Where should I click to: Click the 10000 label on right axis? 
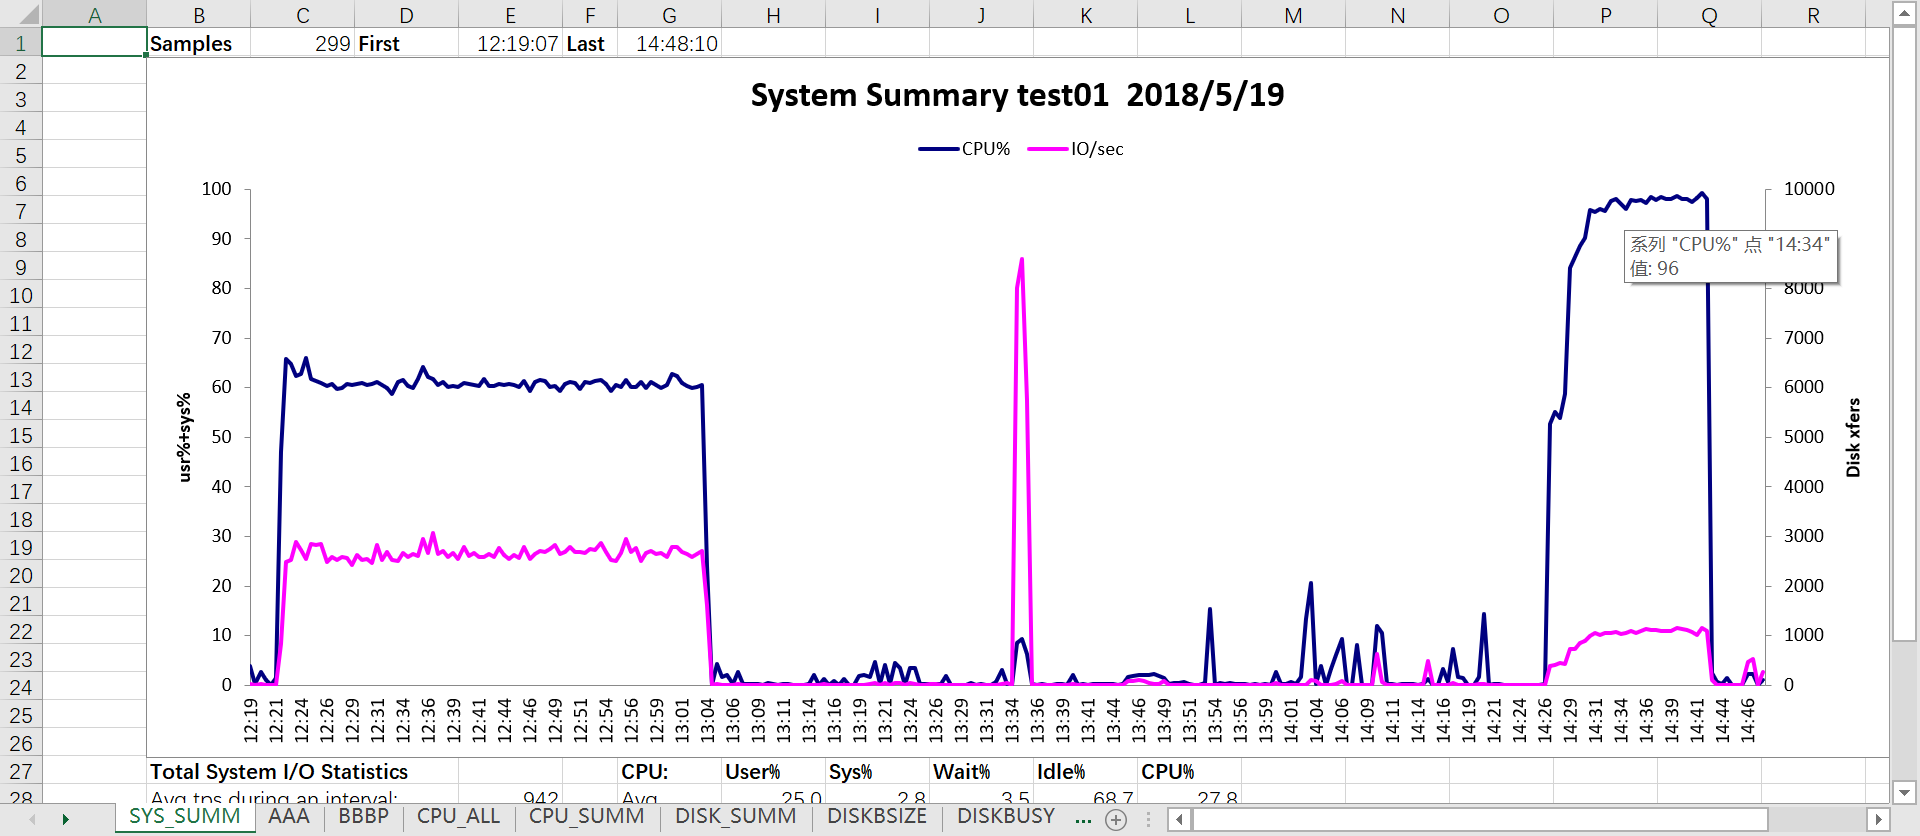point(1809,189)
